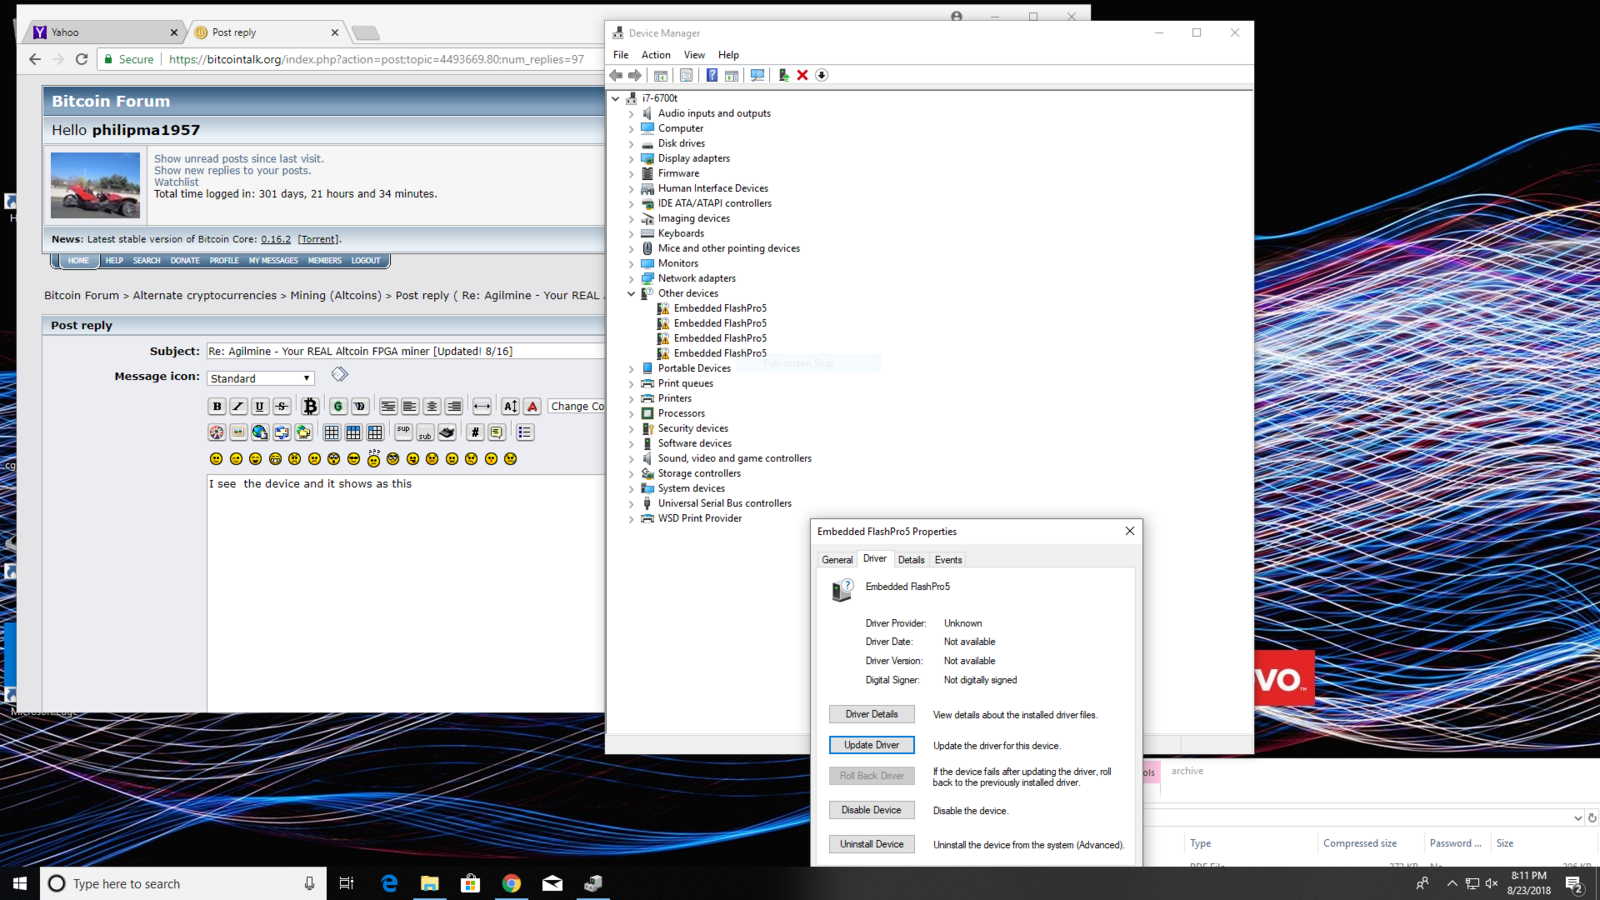Click the insert table icon
1600x900 pixels.
(x=332, y=432)
